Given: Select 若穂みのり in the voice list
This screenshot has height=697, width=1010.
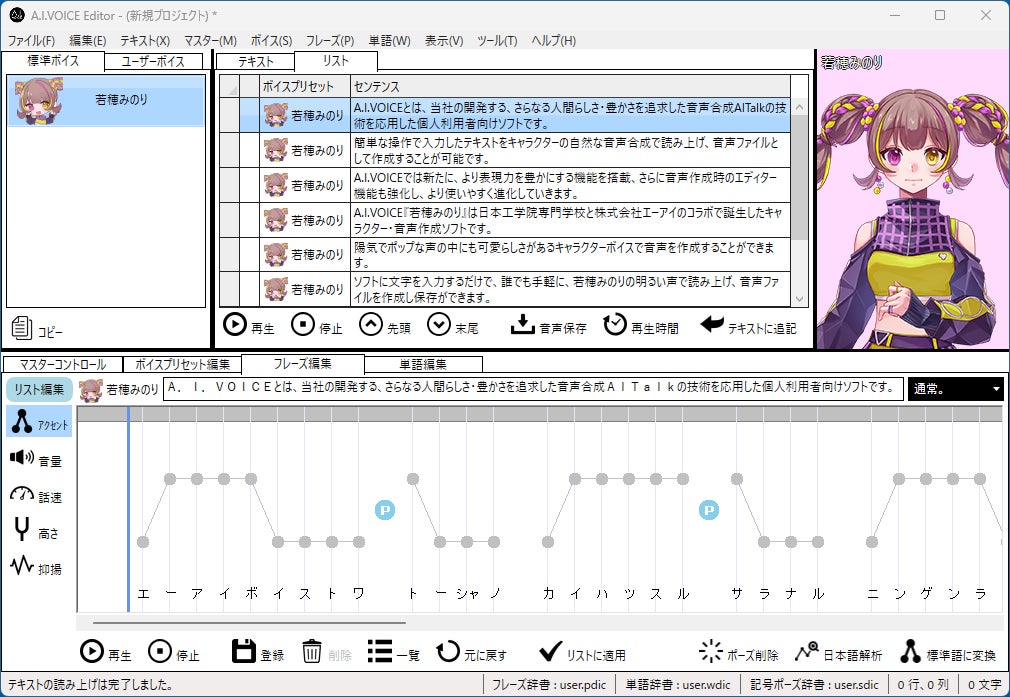Looking at the screenshot, I should coord(106,100).
